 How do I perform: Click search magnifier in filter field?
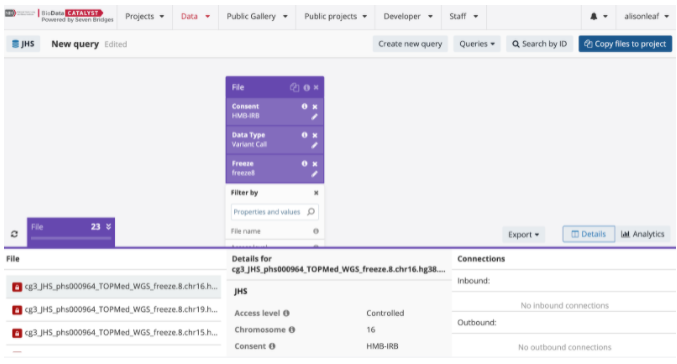pos(311,212)
